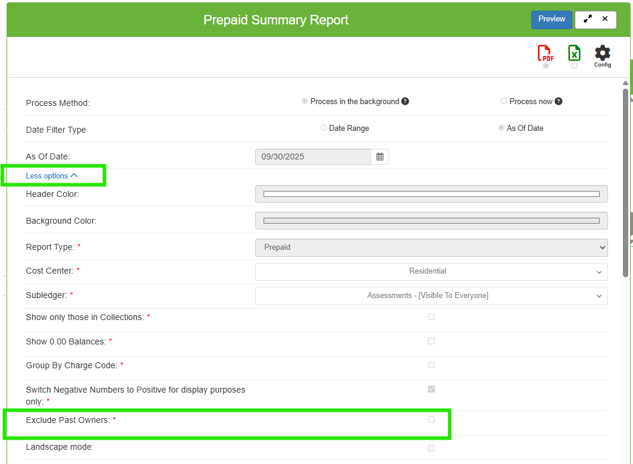The height and width of the screenshot is (464, 633).
Task: Close the Prepaid Summary Report dialog
Action: (x=605, y=19)
